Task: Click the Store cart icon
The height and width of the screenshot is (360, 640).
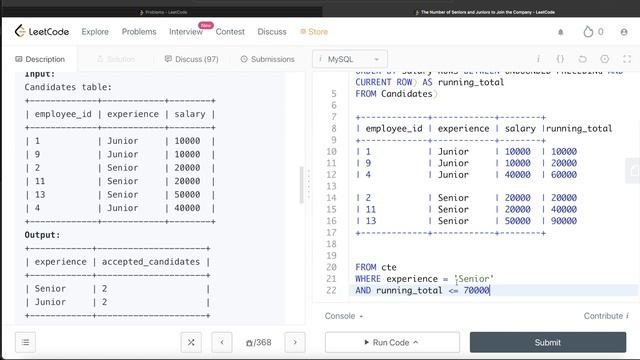Action: (303, 31)
